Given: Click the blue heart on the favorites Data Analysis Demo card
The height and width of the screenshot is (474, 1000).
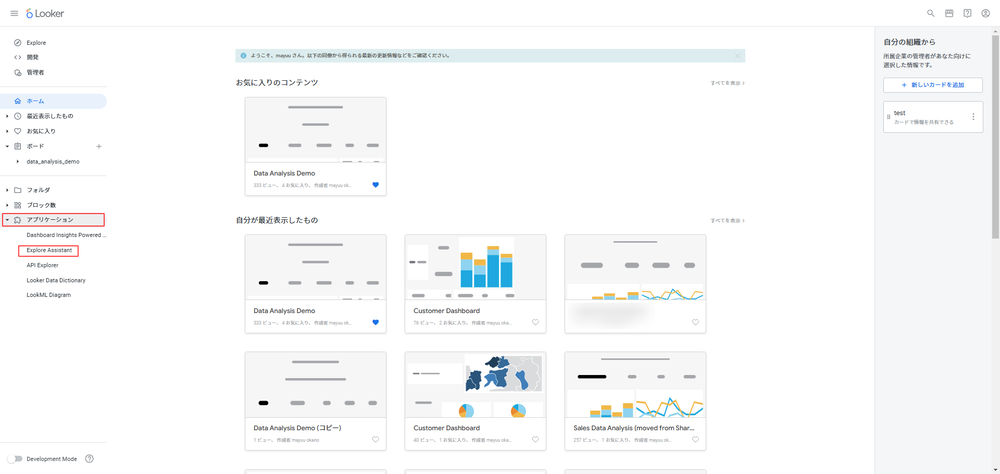Looking at the screenshot, I should click(375, 184).
